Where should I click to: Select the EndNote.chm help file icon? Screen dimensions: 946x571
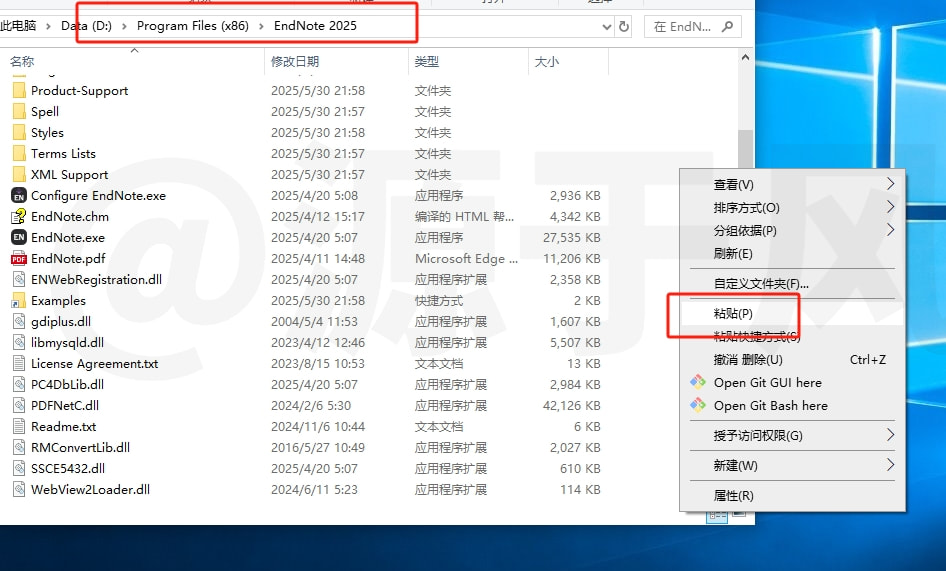[19, 217]
